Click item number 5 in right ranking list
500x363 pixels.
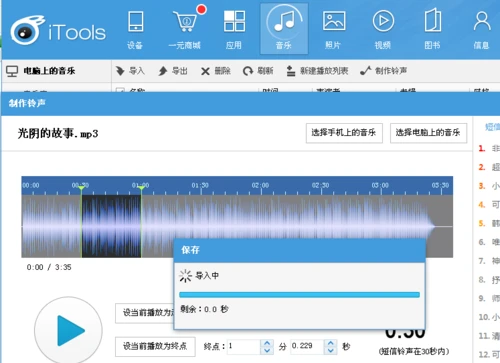[x=489, y=223]
